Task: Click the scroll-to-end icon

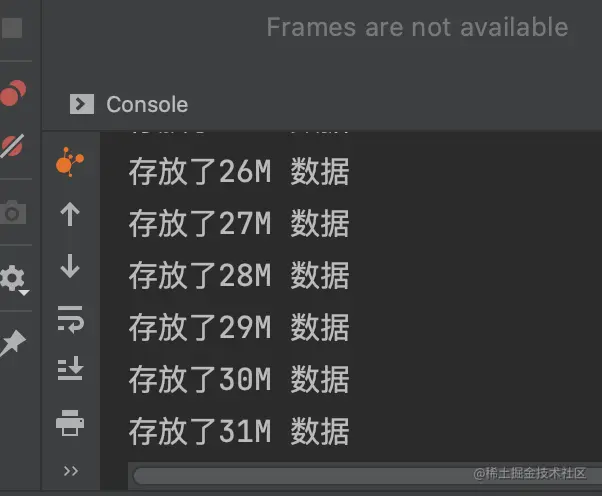Action: click(x=70, y=368)
